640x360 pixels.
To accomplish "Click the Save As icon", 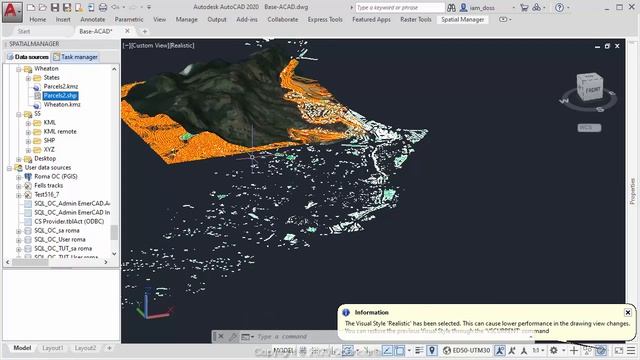I will click(67, 7).
